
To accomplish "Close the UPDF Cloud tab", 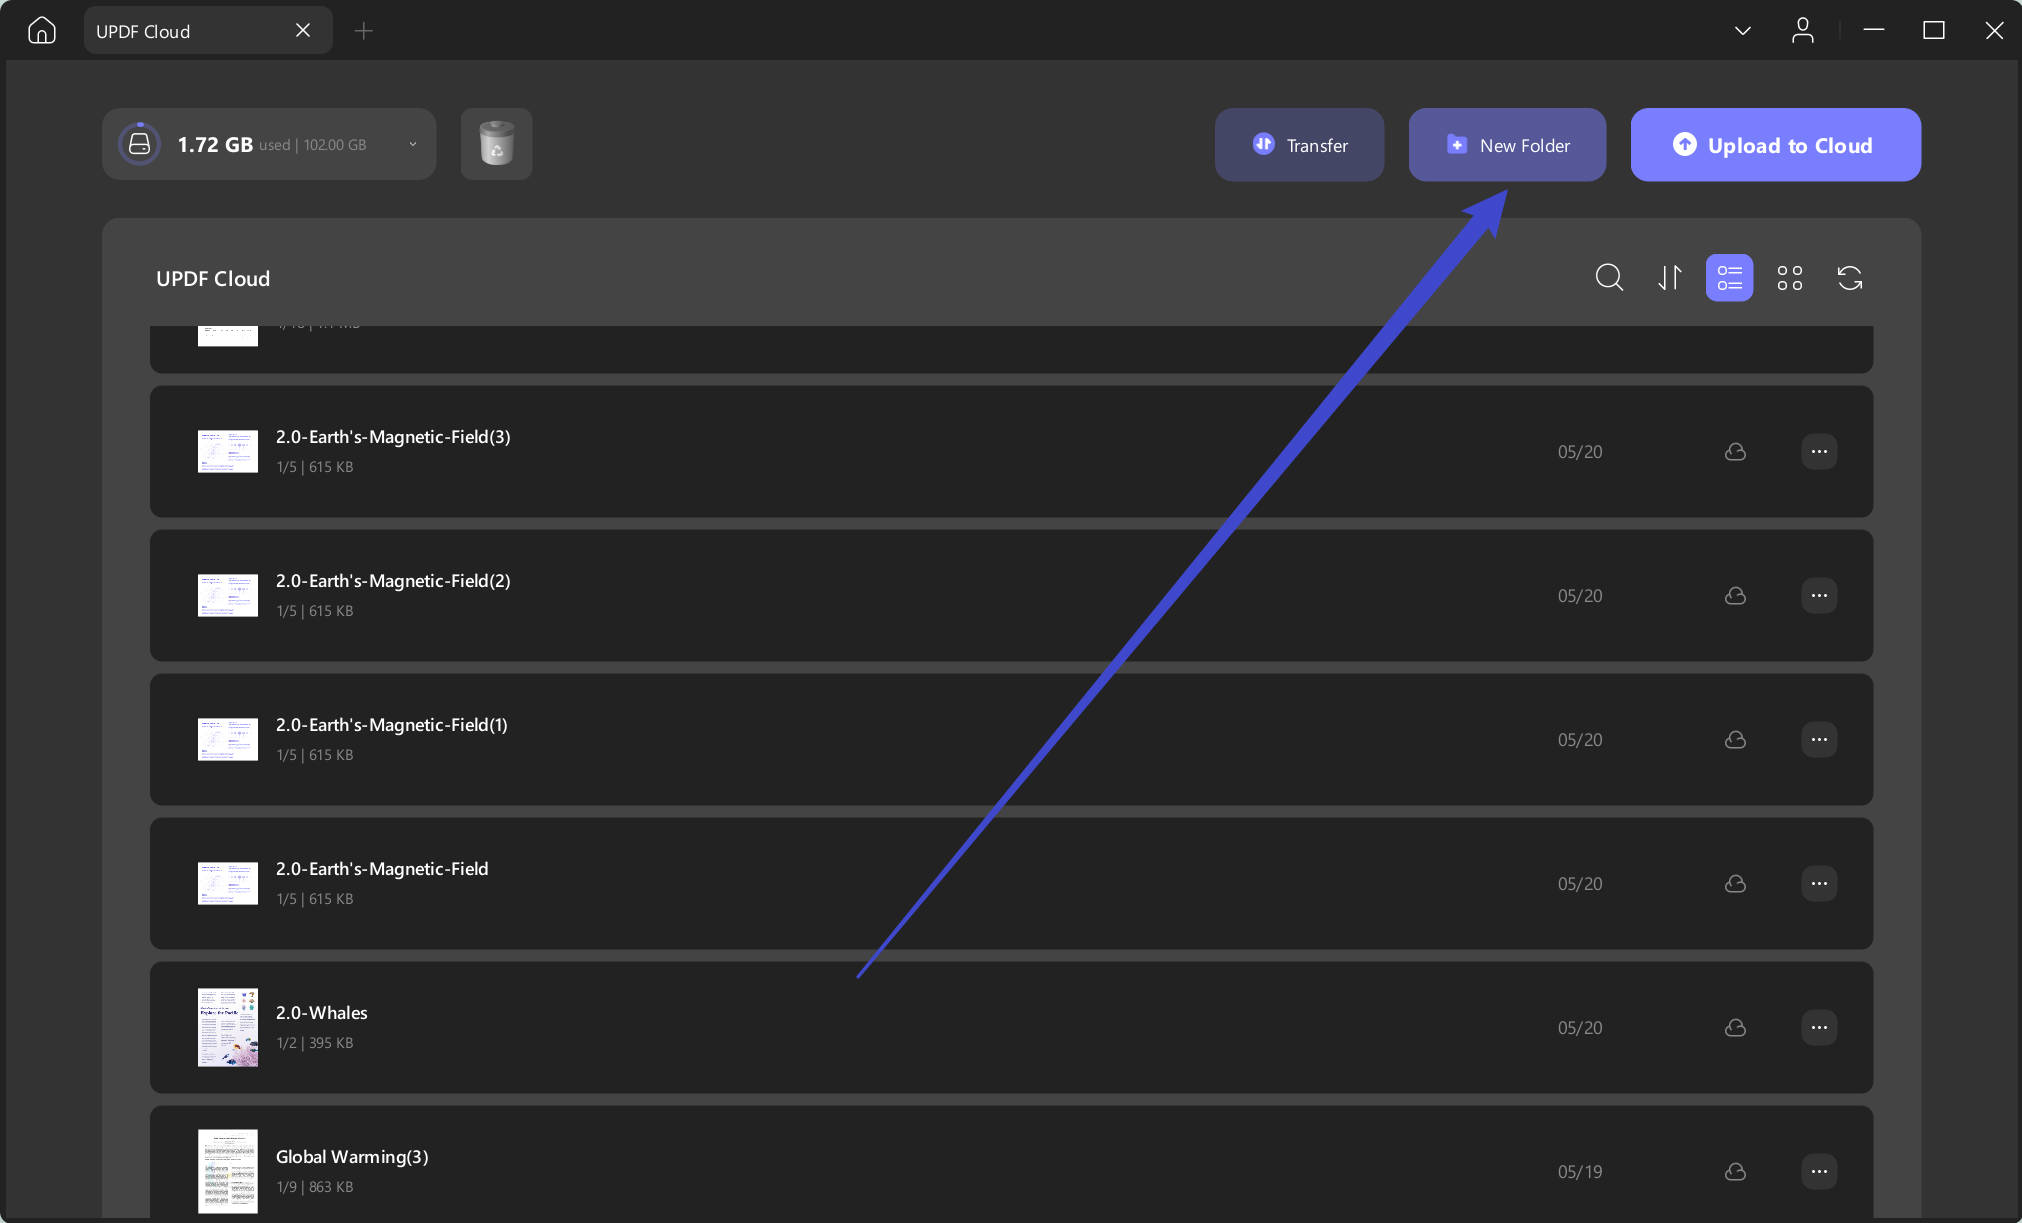I will coord(303,31).
